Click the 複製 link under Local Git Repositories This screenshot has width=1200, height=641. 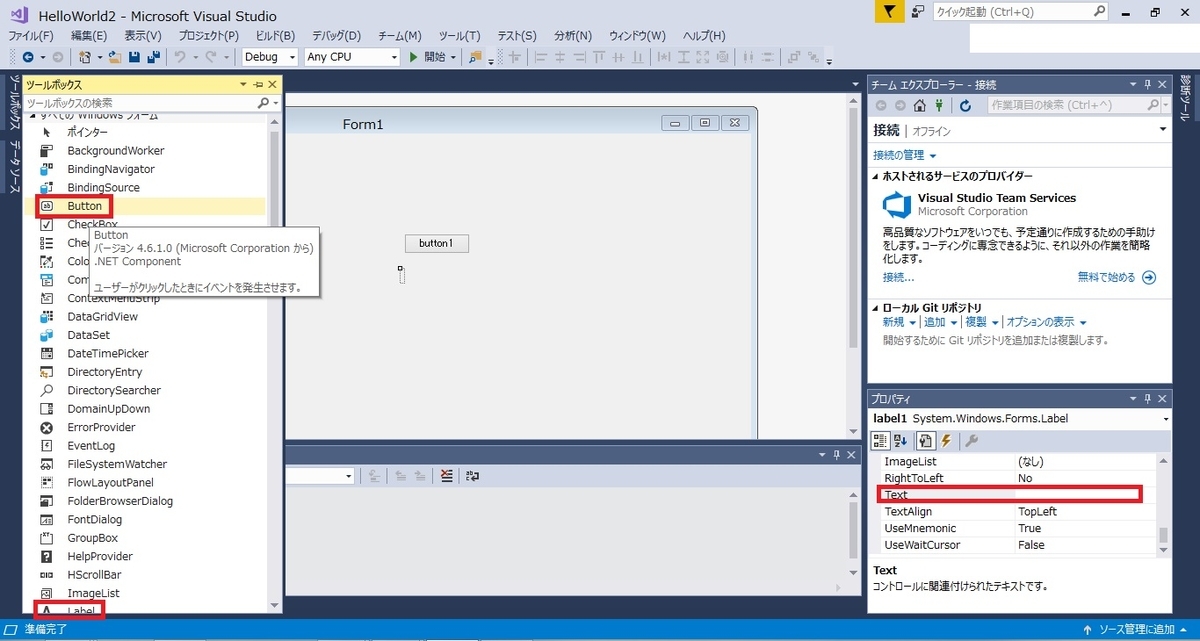pos(975,322)
